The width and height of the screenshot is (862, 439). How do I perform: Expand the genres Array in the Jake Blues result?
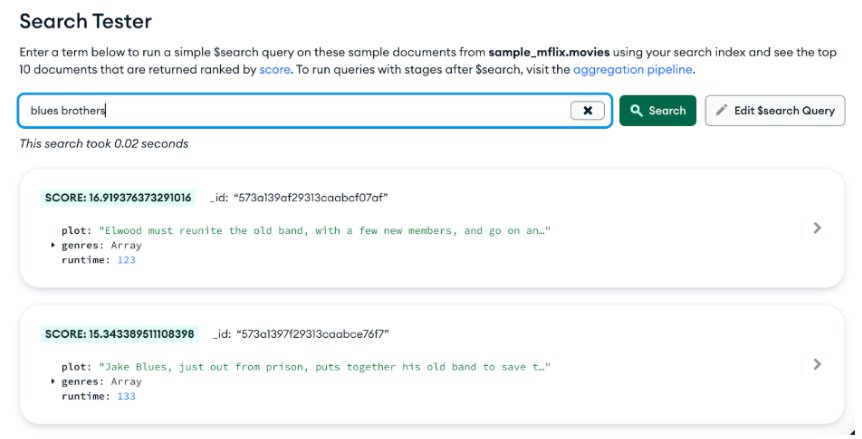click(53, 381)
